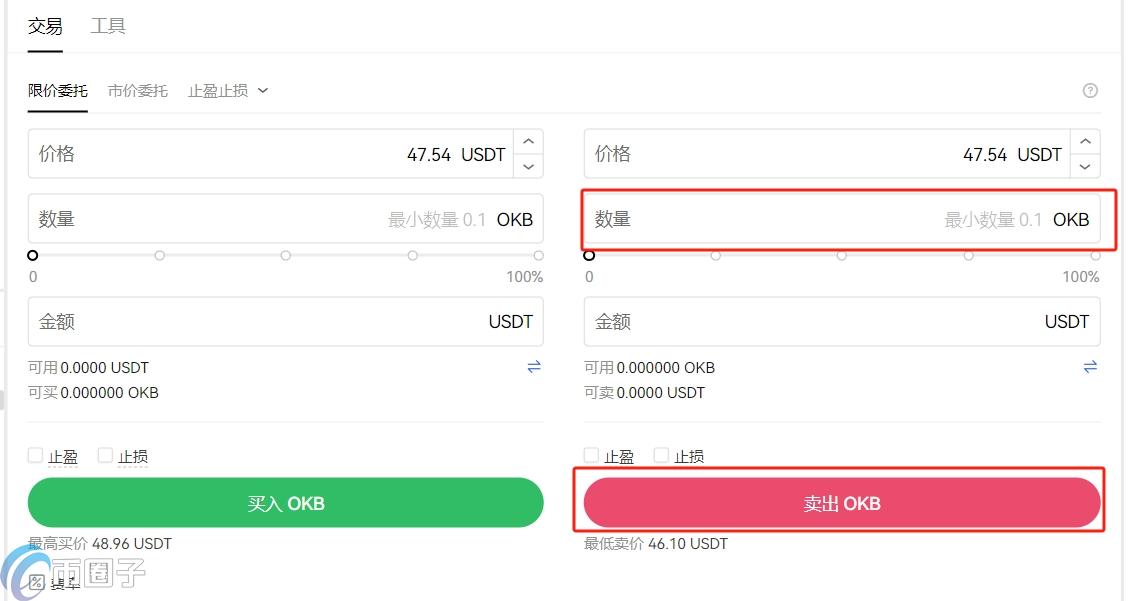
Task: Click the up arrow to increase buy price
Action: point(528,141)
